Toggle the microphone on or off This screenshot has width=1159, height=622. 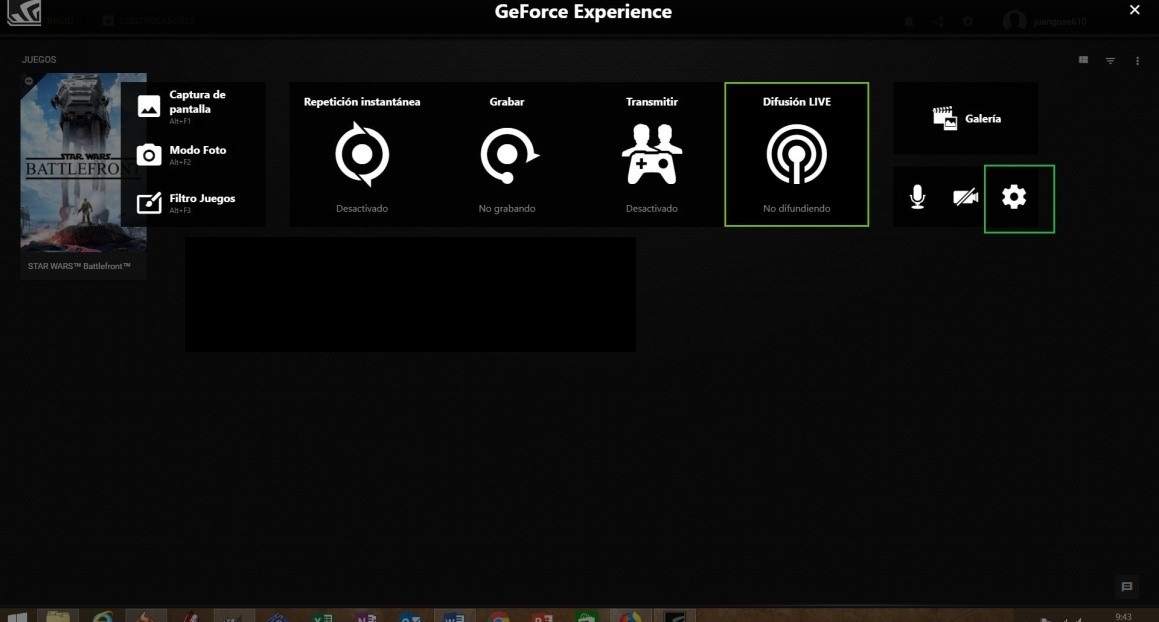point(917,197)
